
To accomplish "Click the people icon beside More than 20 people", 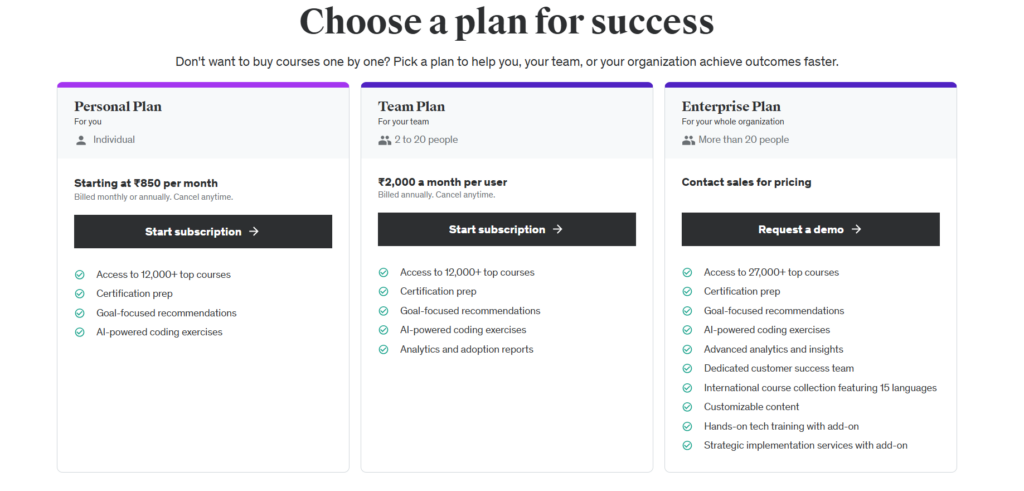I will pyautogui.click(x=688, y=140).
